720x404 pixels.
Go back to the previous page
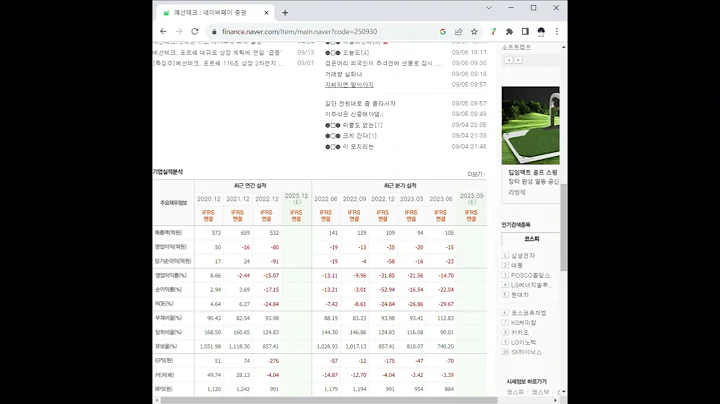click(163, 31)
